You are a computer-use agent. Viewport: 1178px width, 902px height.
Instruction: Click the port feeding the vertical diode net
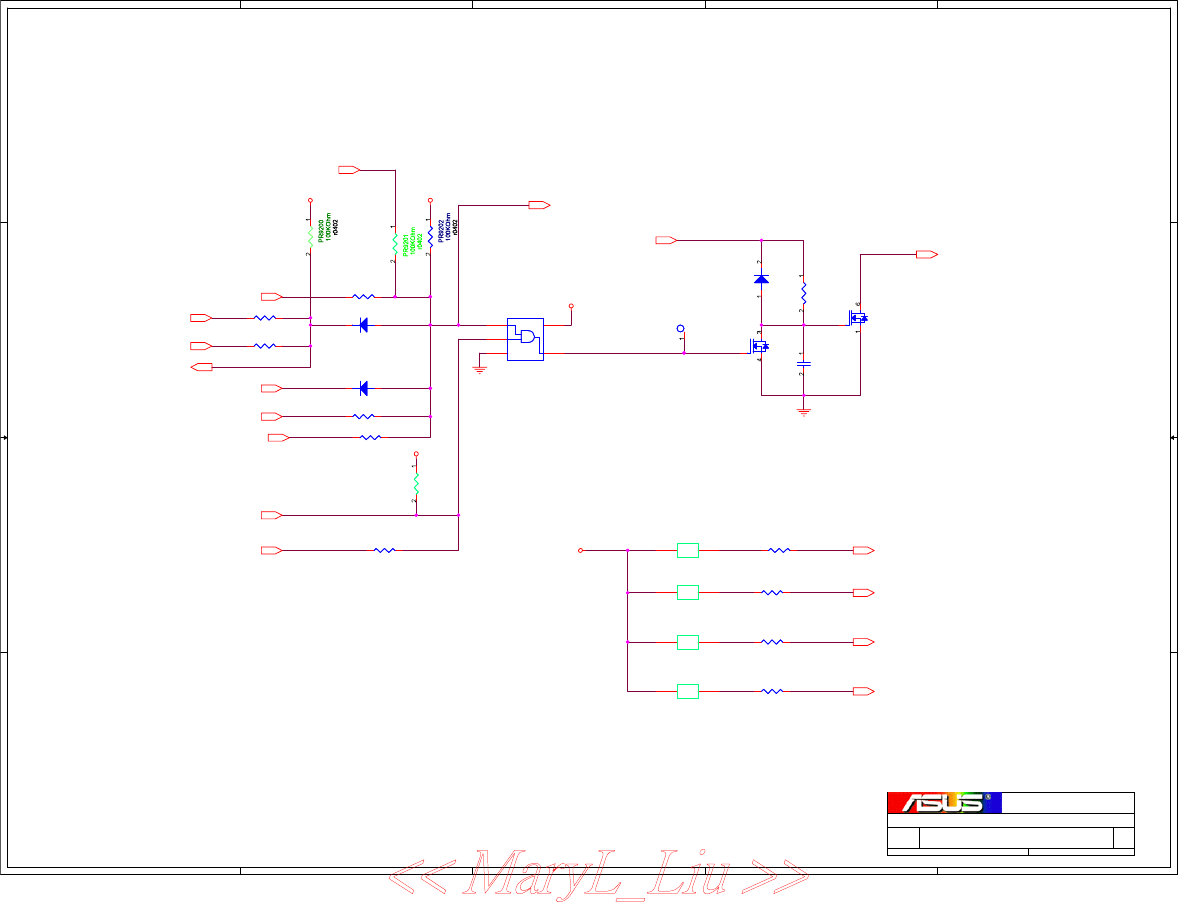(x=666, y=240)
